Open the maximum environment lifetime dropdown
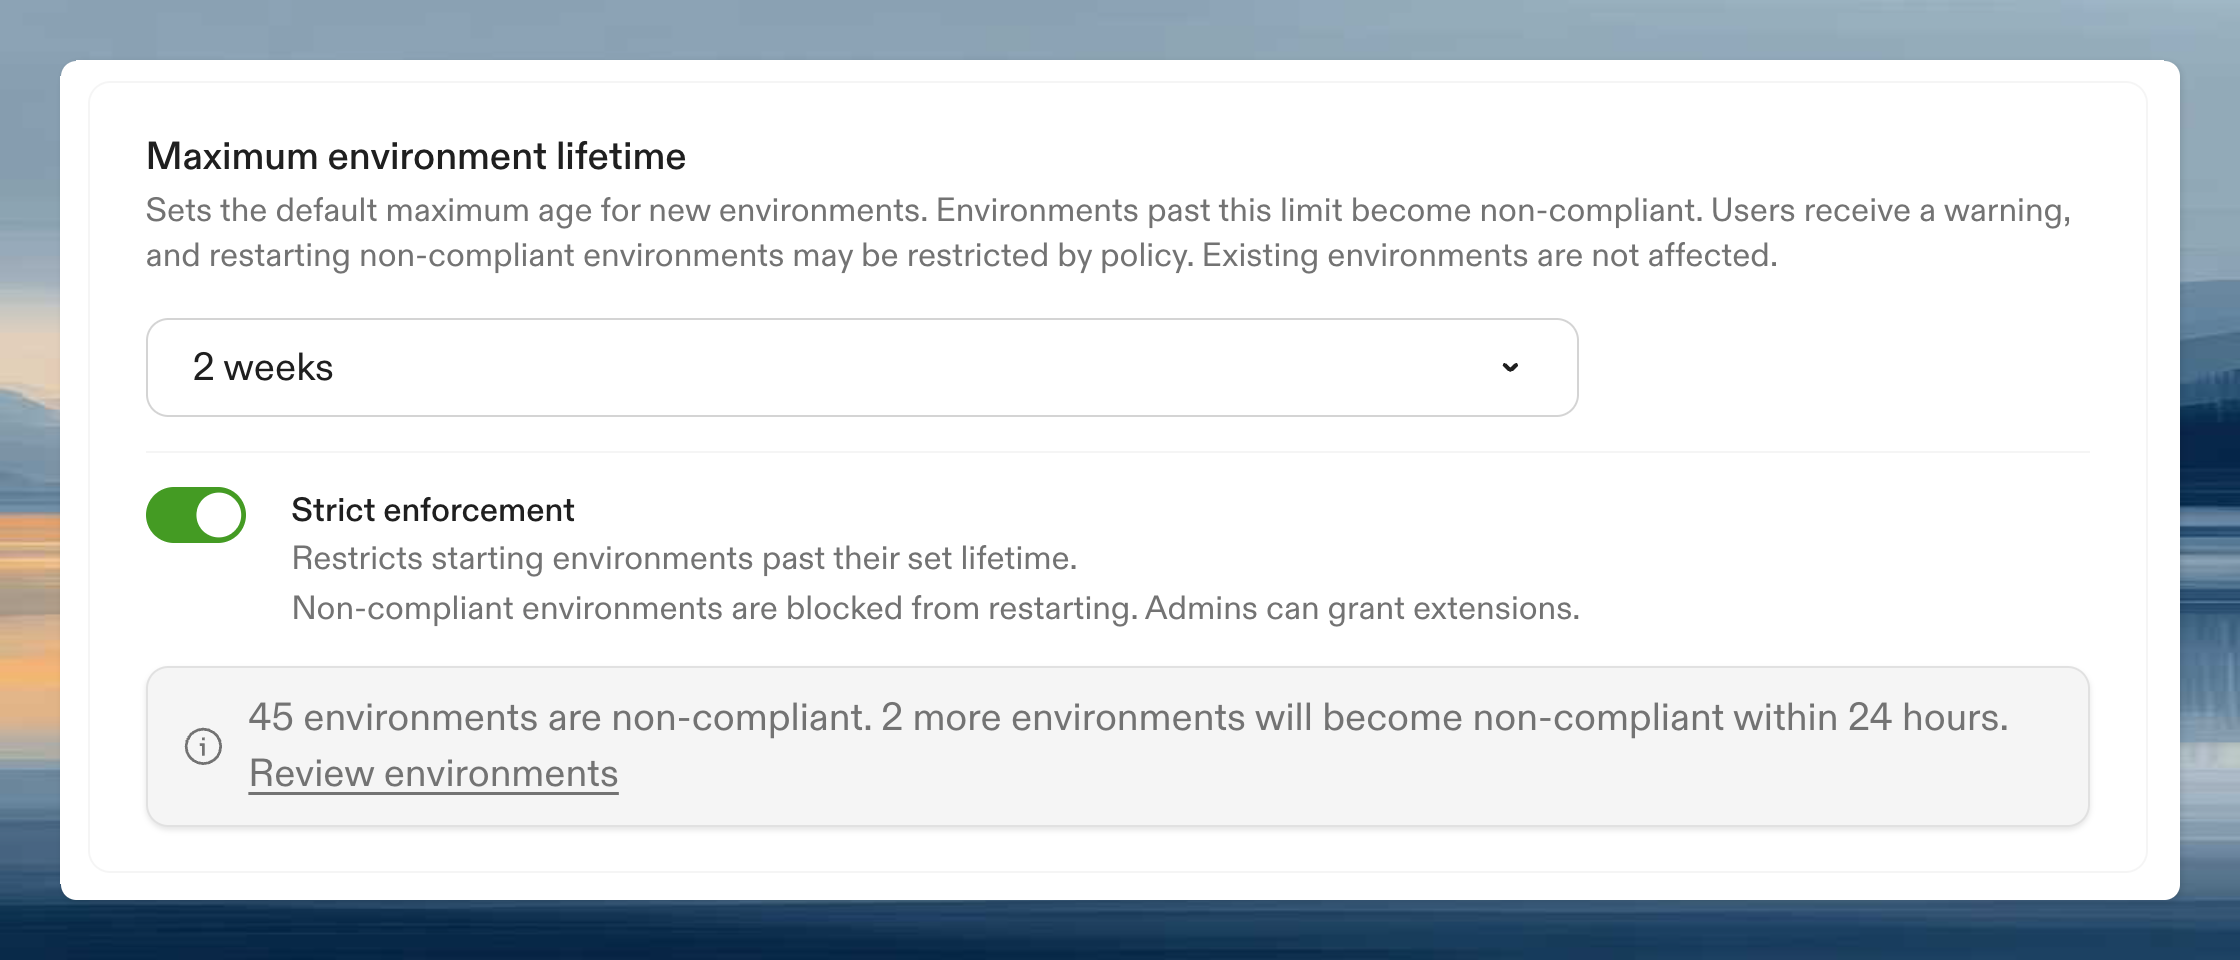This screenshot has width=2240, height=960. (860, 367)
